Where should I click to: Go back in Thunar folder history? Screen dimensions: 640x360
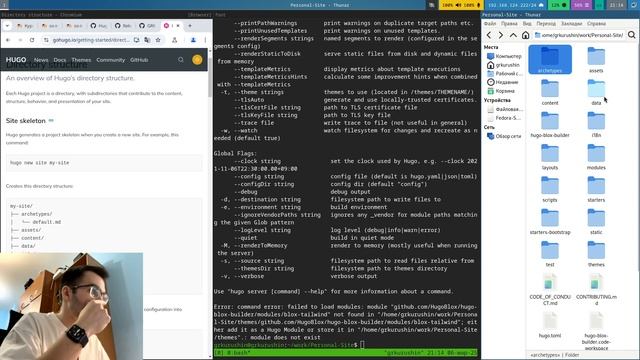(x=489, y=35)
